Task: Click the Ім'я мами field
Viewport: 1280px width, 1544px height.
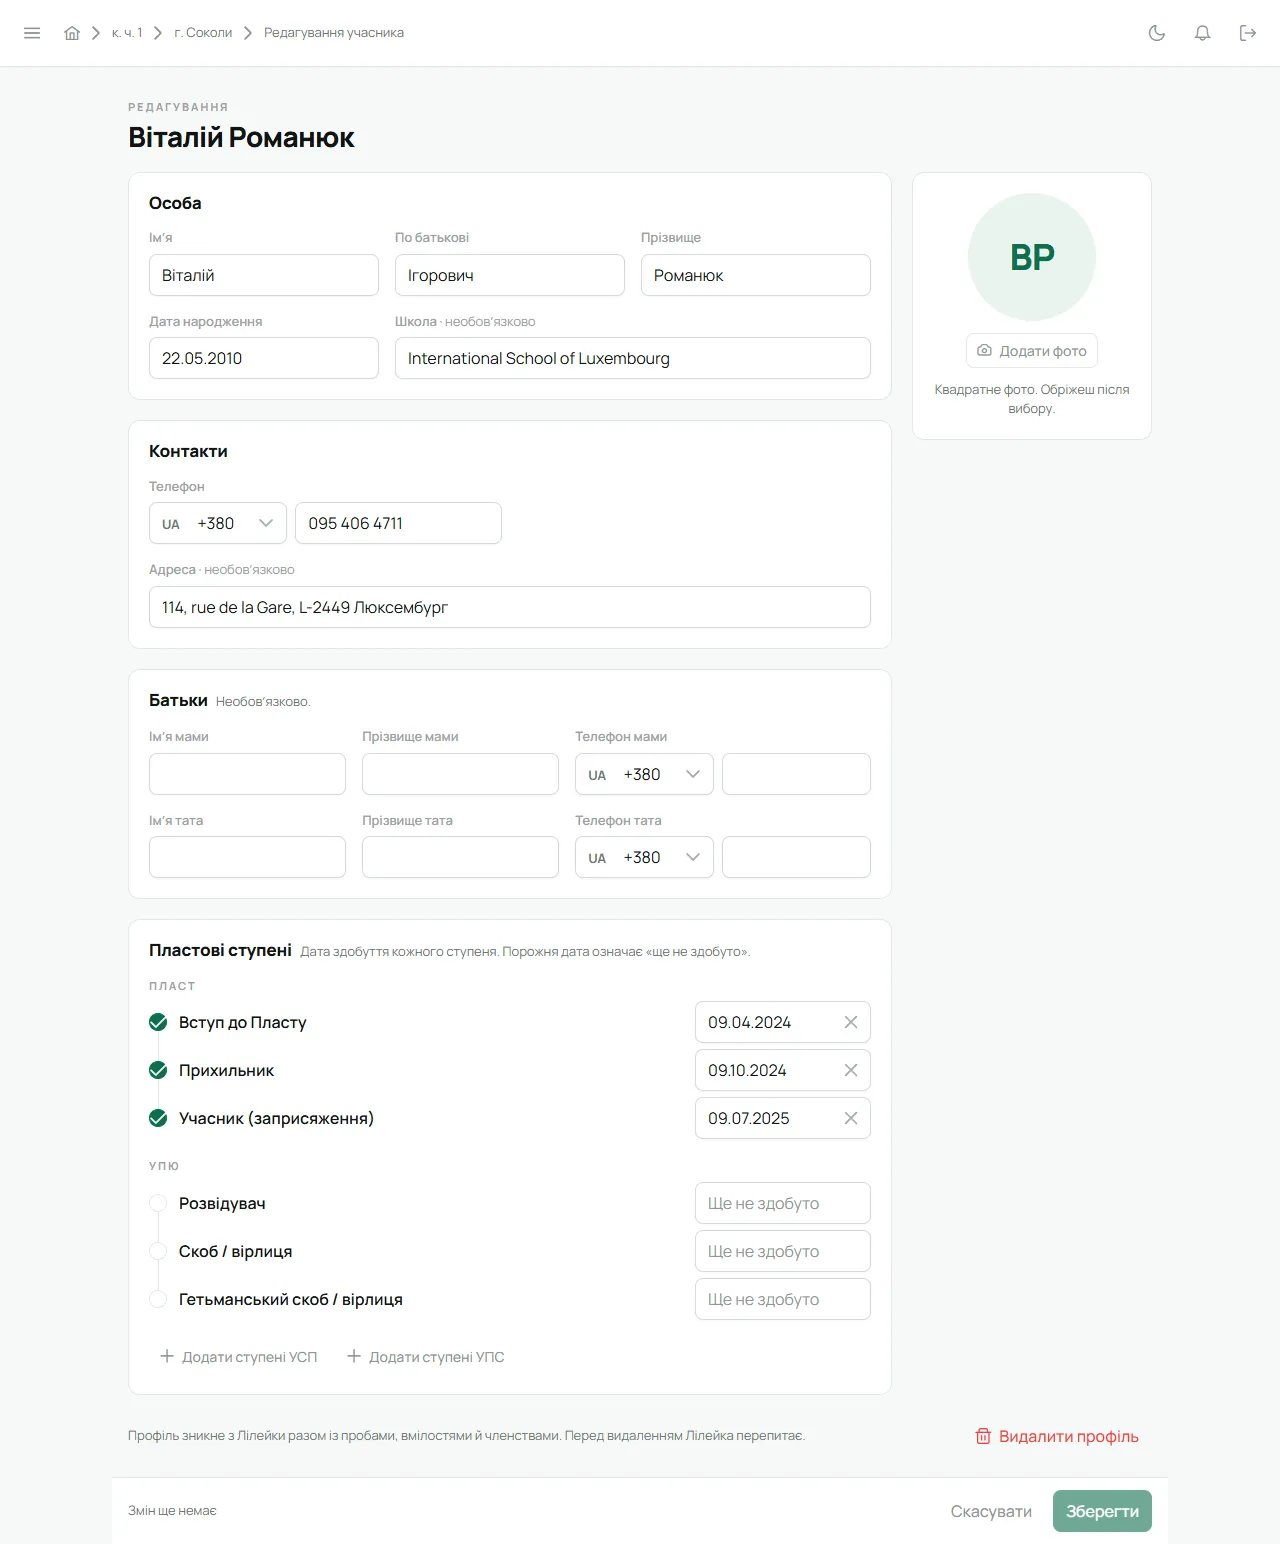Action: click(x=247, y=774)
